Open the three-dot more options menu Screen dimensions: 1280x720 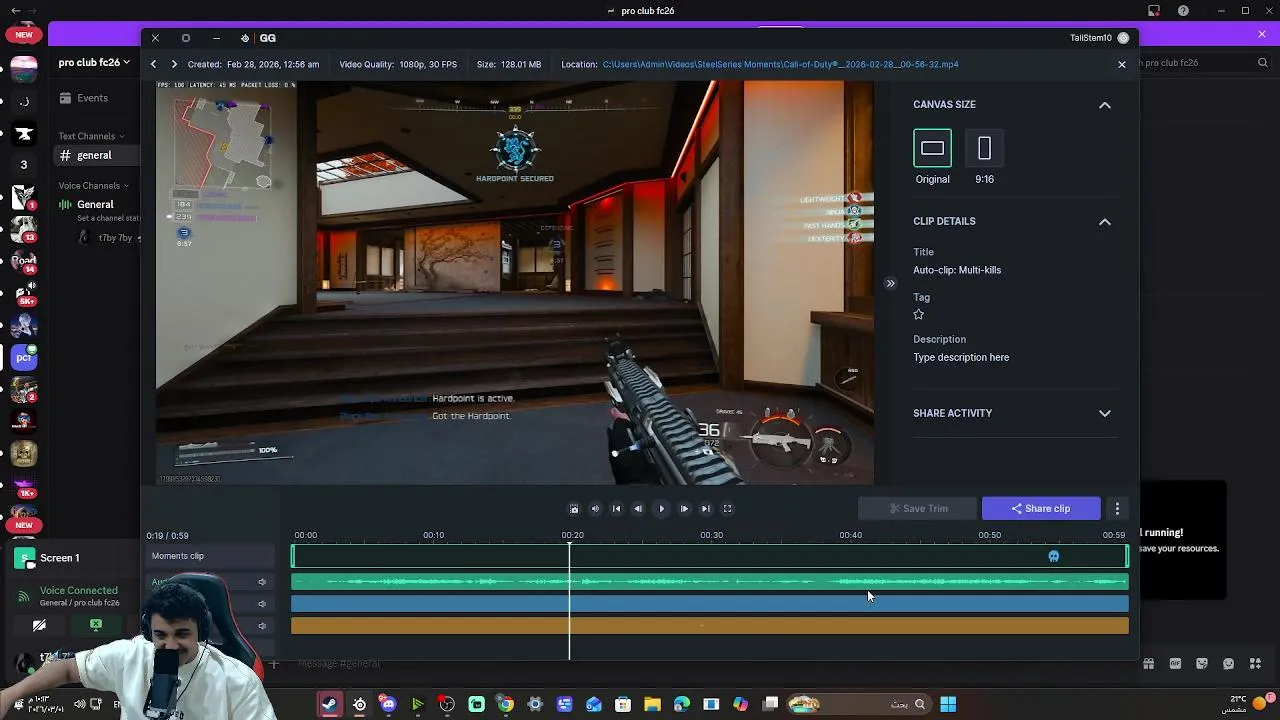coord(1118,509)
